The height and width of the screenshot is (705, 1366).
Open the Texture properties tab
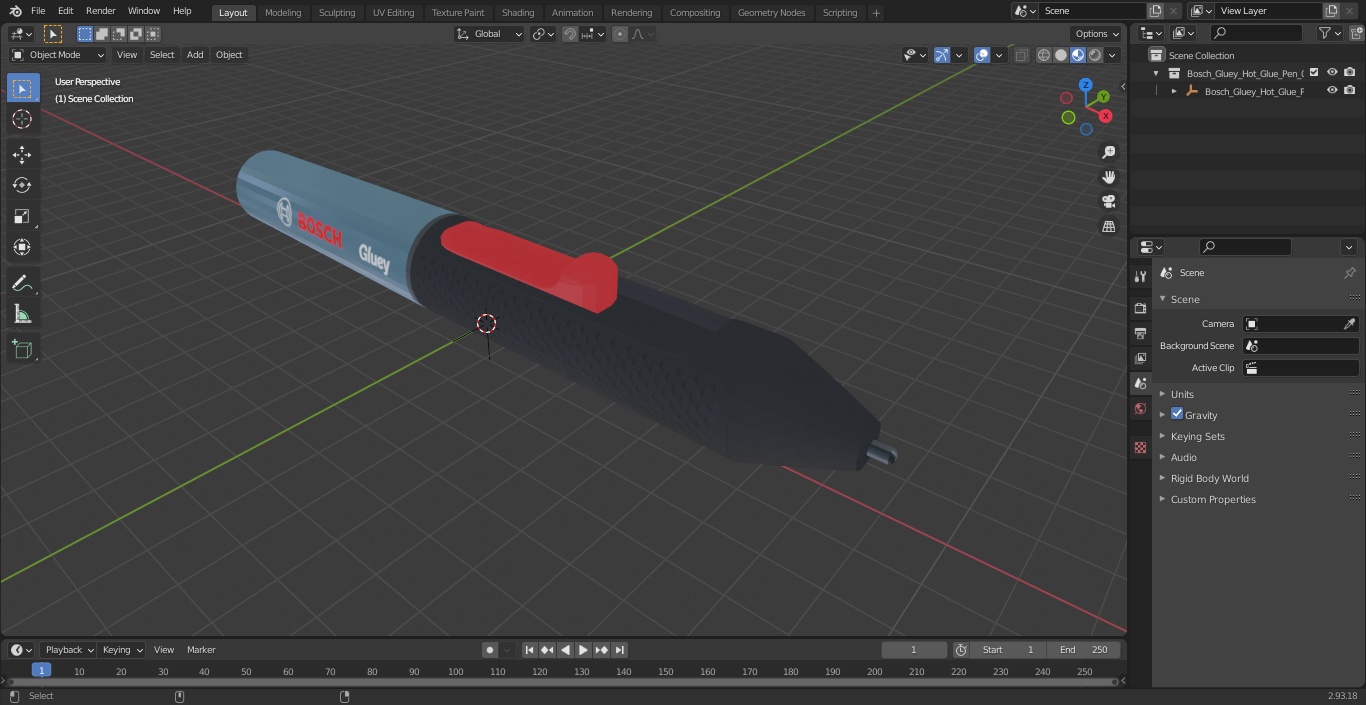pyautogui.click(x=1140, y=447)
